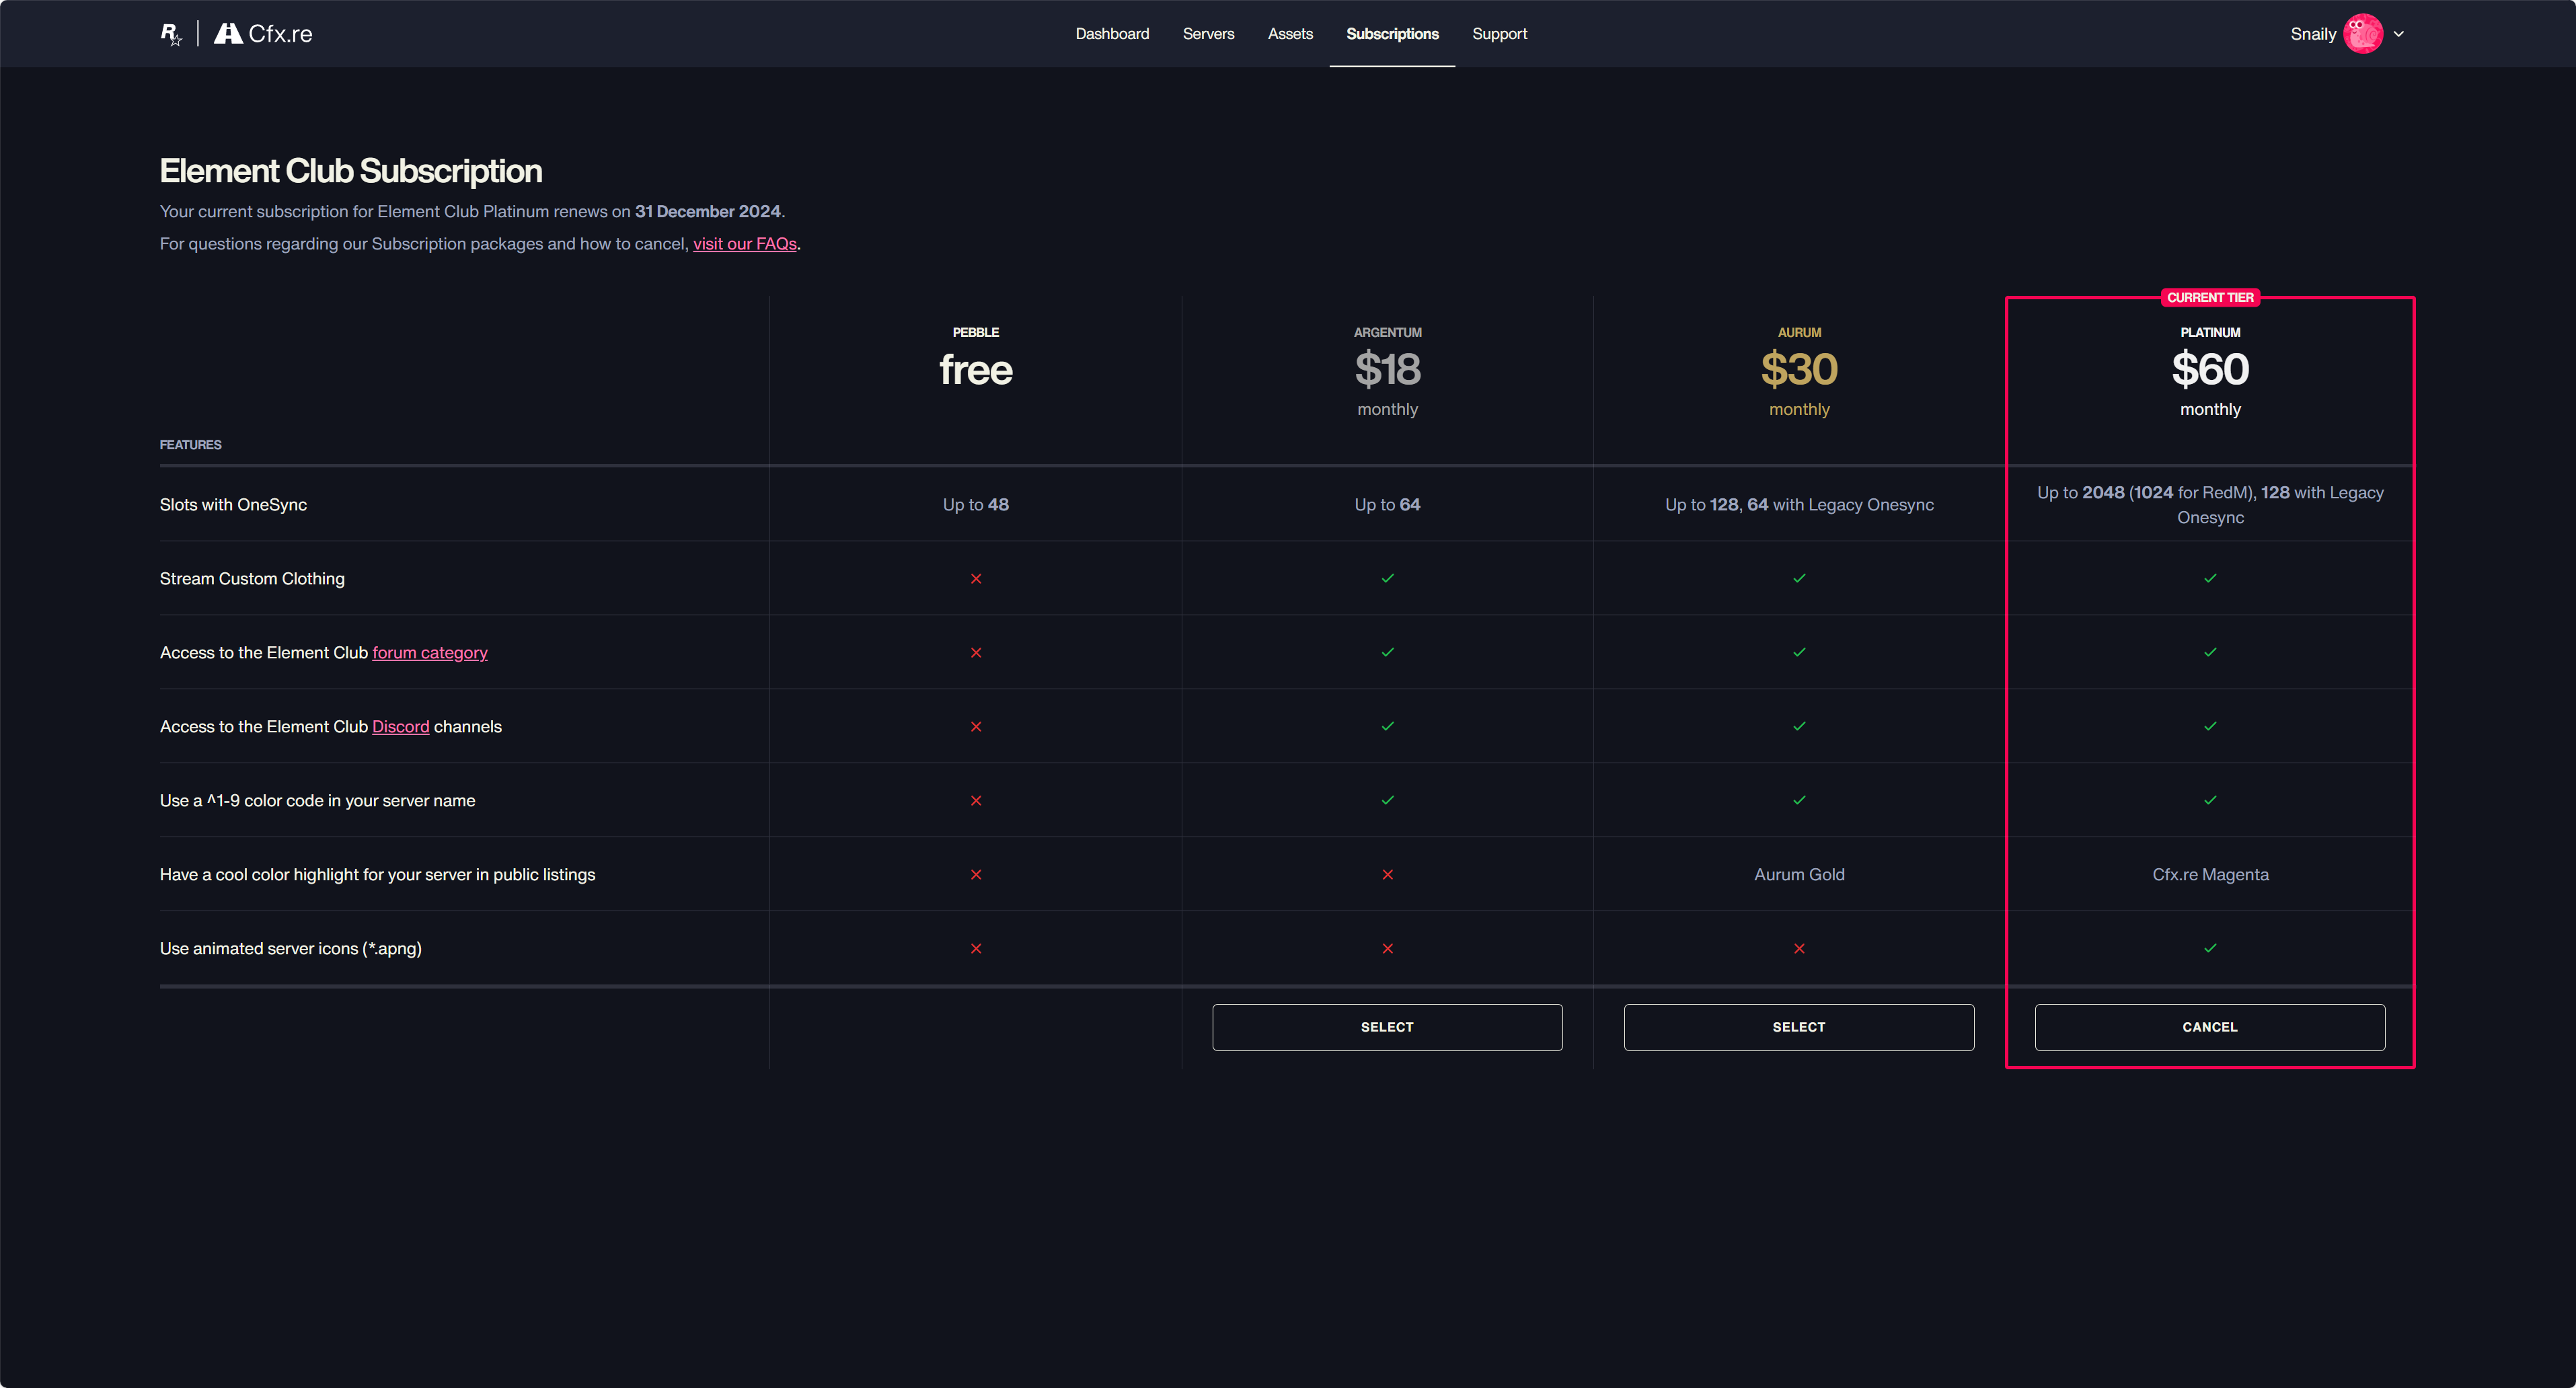Click the 'Element Club Subscription' heading
The image size is (2576, 1388).
[351, 171]
